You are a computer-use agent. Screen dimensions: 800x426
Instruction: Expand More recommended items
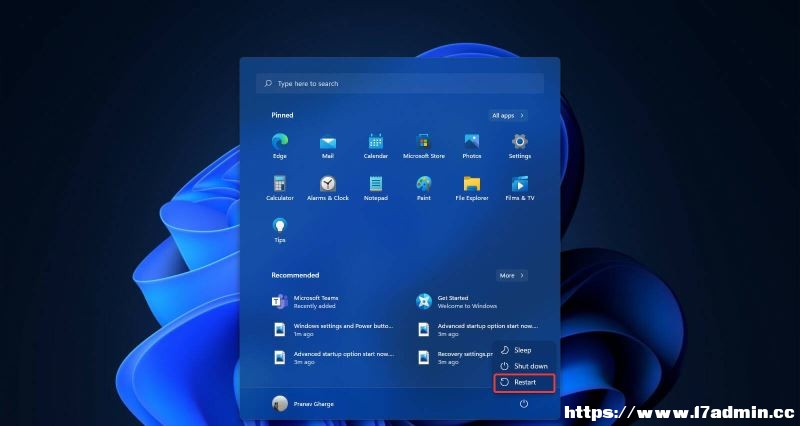click(512, 275)
